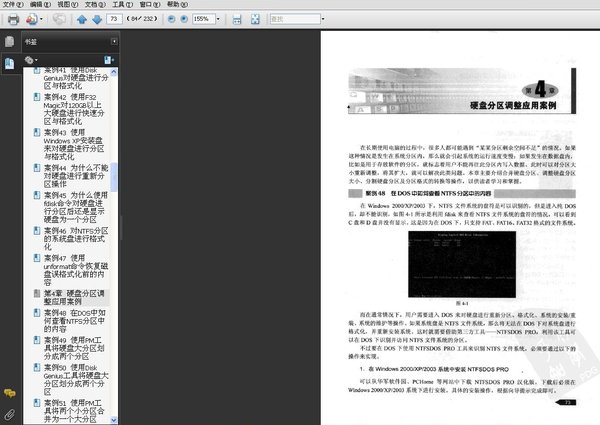Screen dimensions: 600x425
Task: Click the chapter title 硬盘分区调整应用案例 on the page
Action: pos(513,106)
